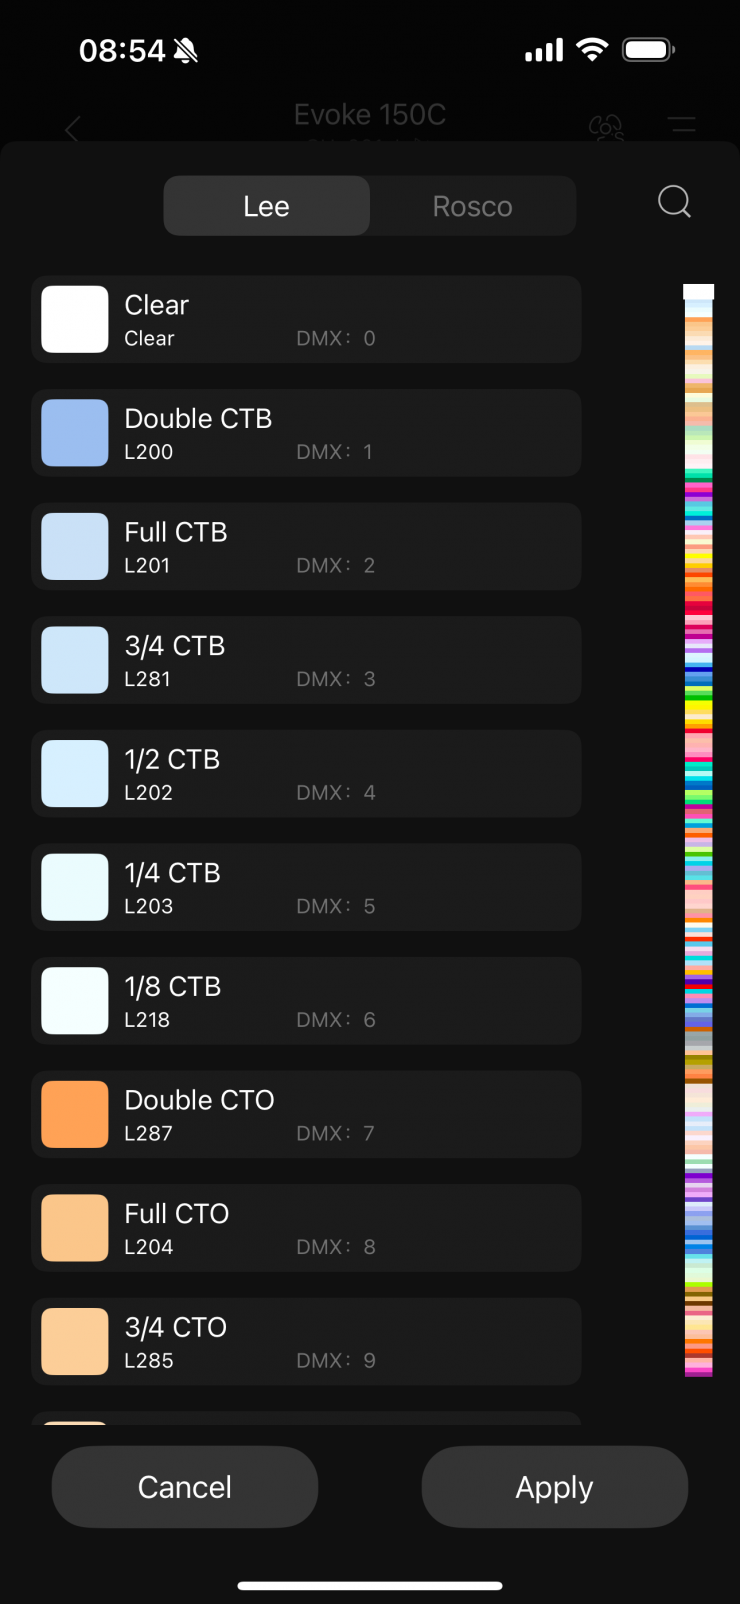Open the gel search magnifier icon
The width and height of the screenshot is (740, 1604).
[x=674, y=203]
